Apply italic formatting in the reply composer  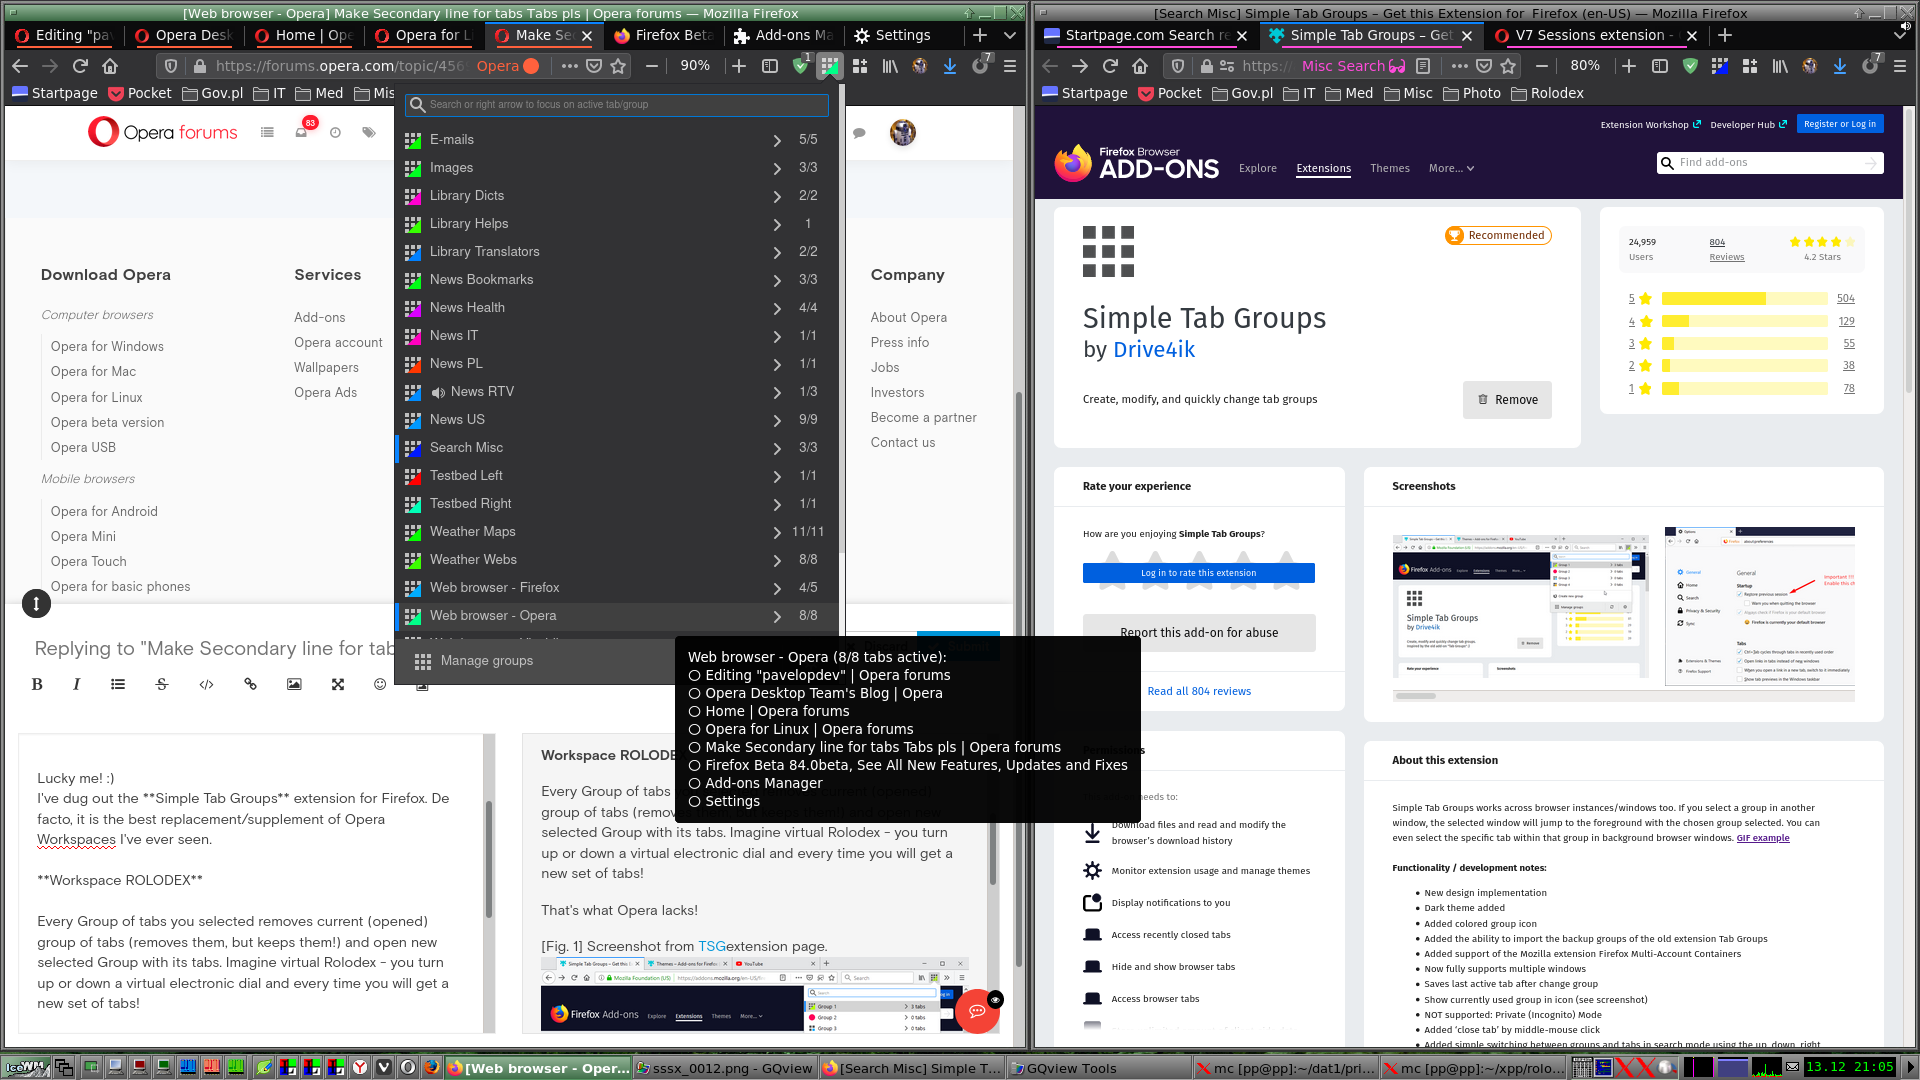tap(76, 684)
